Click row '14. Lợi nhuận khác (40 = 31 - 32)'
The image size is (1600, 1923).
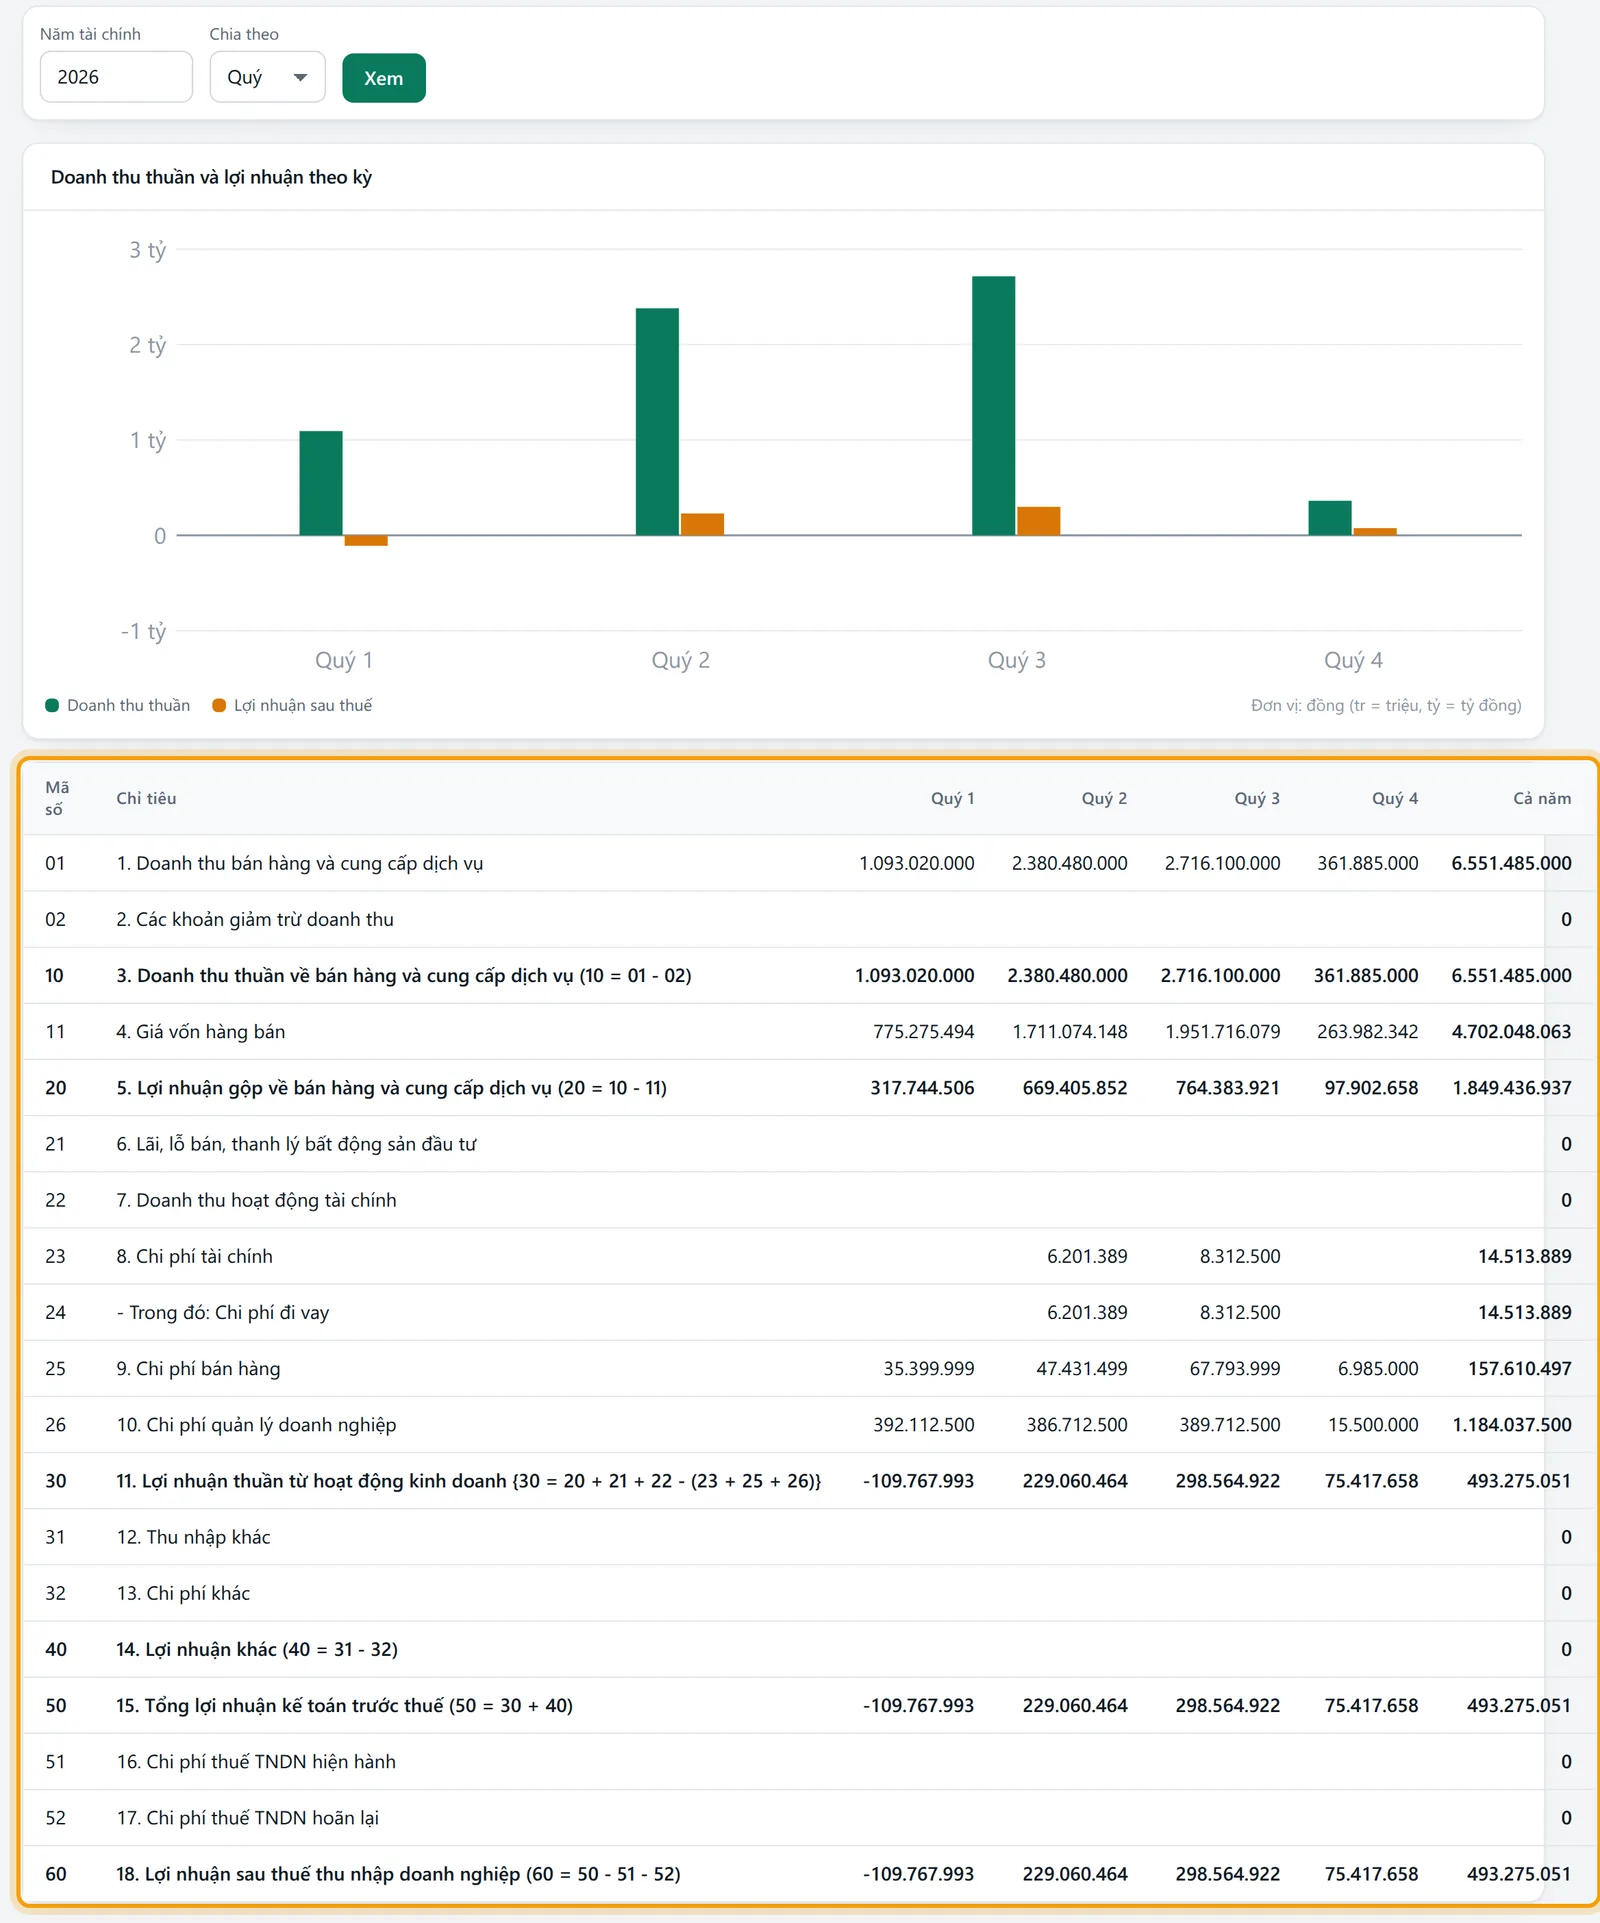pos(809,1649)
